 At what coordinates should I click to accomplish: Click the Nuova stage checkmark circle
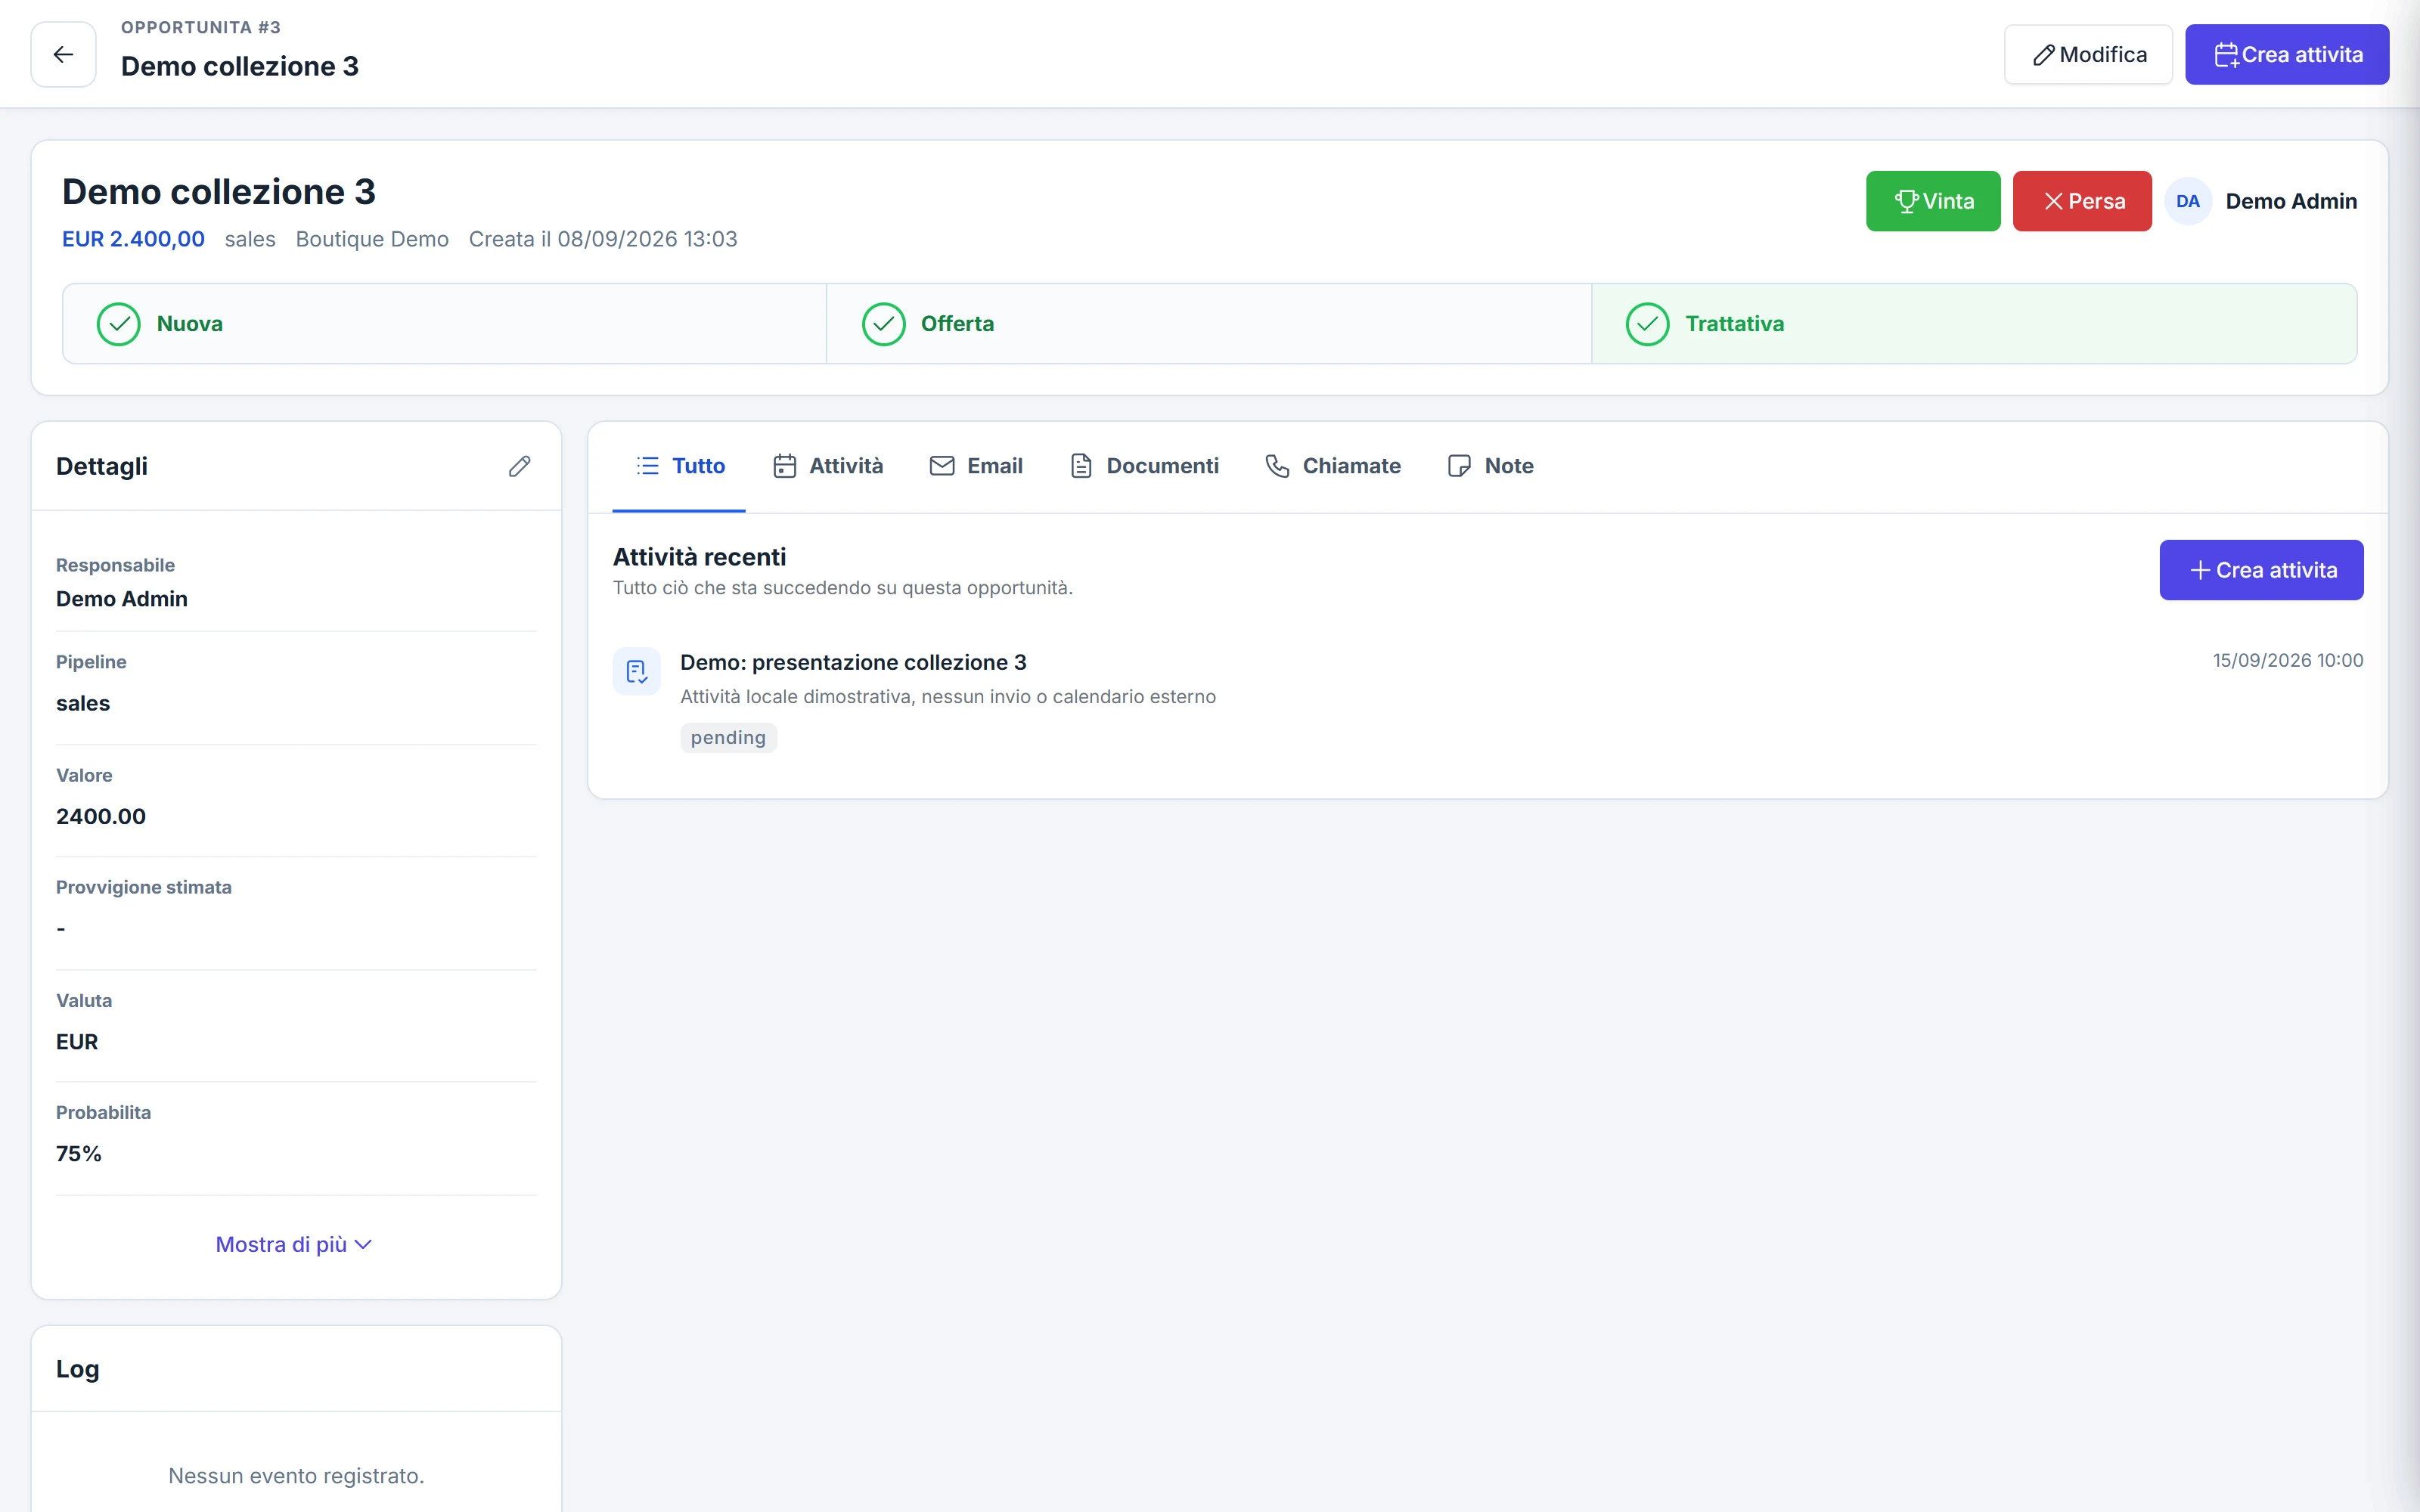click(x=119, y=324)
